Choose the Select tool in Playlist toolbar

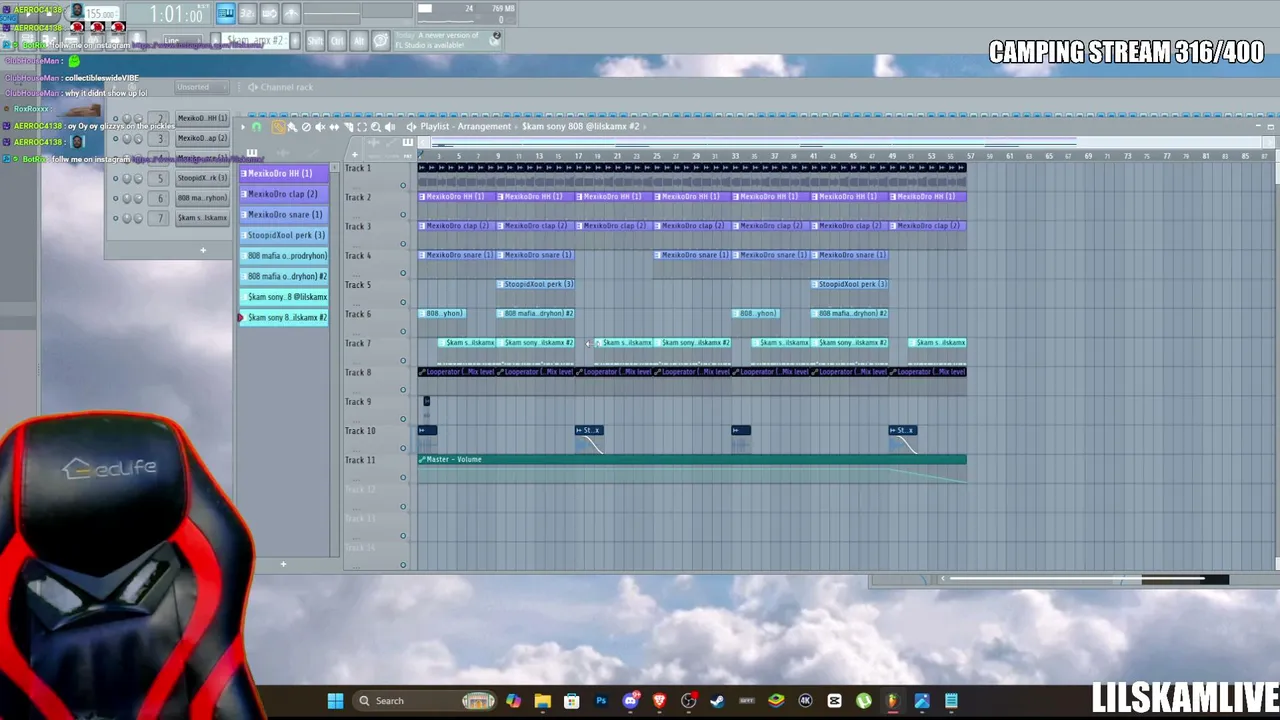pos(362,127)
